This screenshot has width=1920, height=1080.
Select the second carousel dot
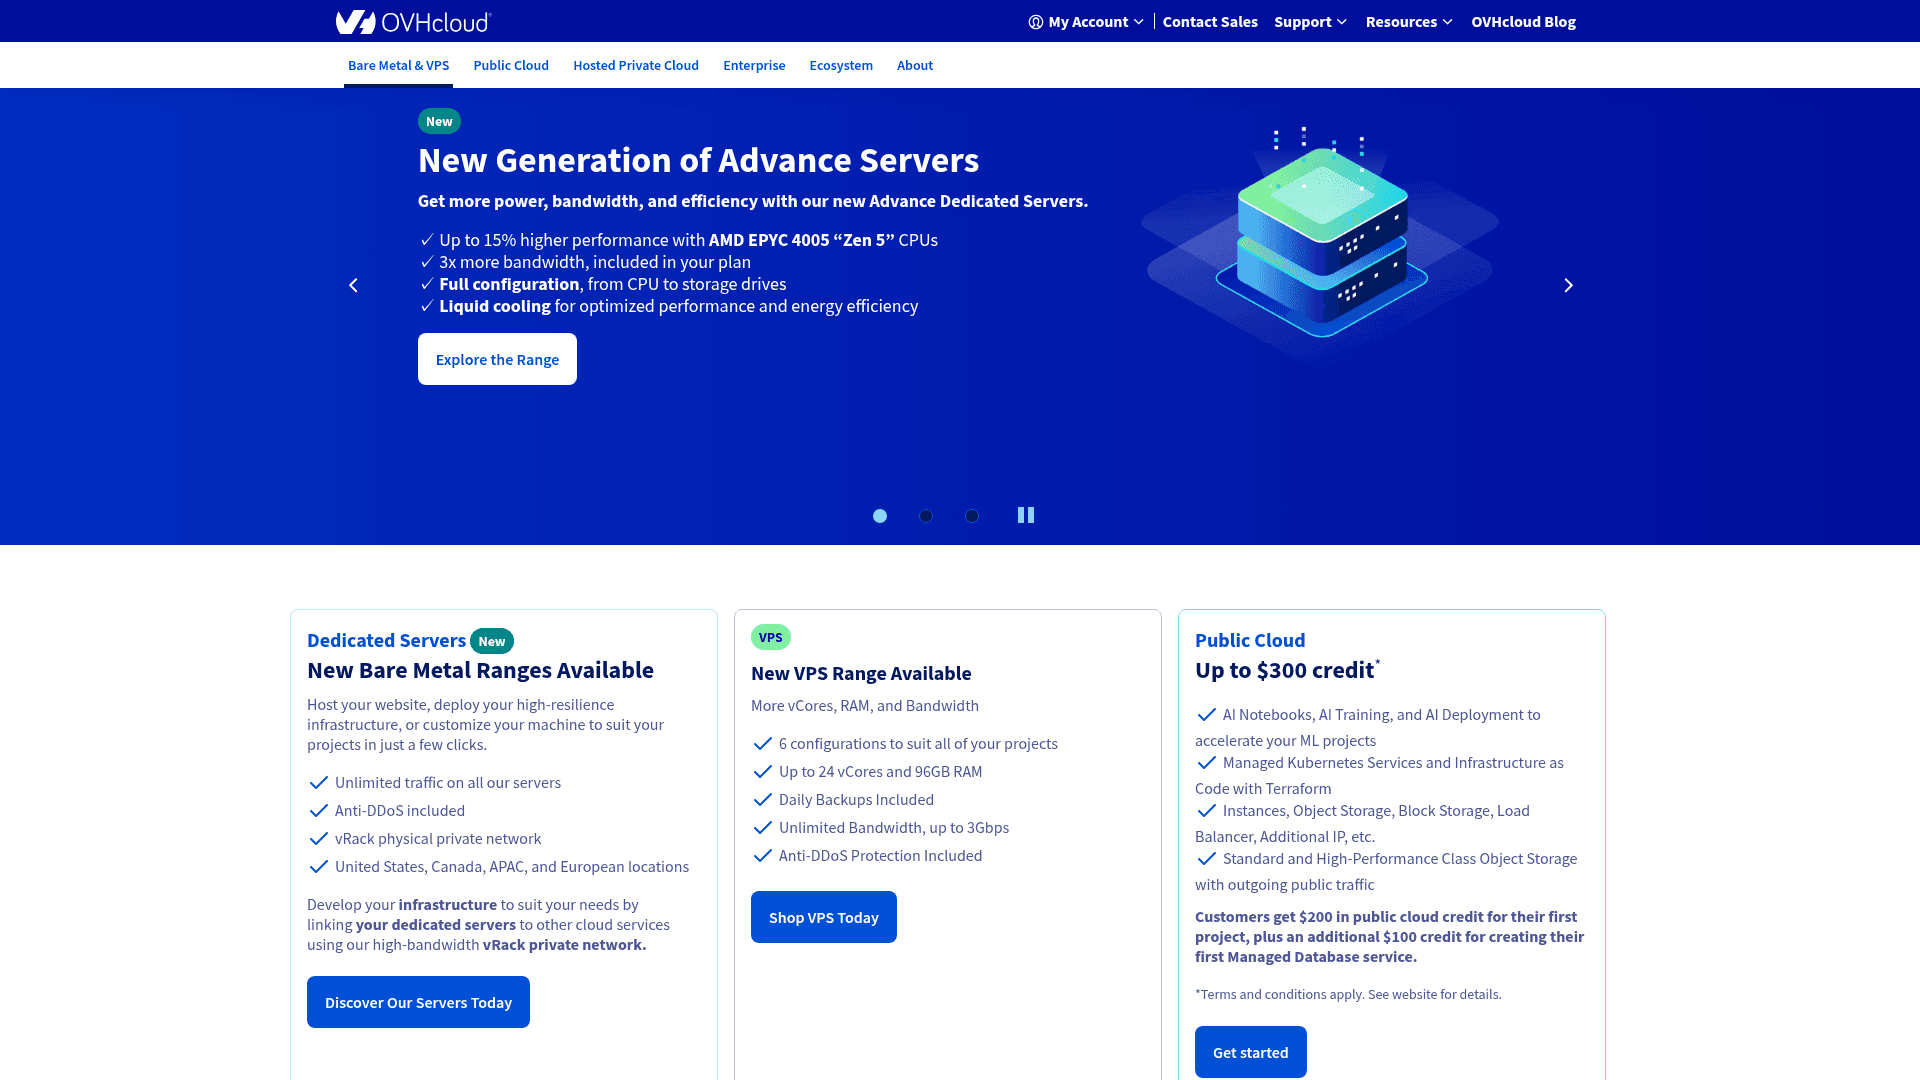click(926, 516)
